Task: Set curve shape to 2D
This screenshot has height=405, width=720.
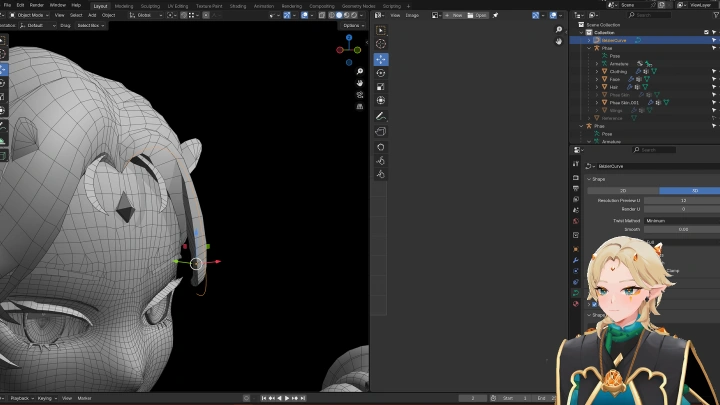Action: tap(623, 190)
